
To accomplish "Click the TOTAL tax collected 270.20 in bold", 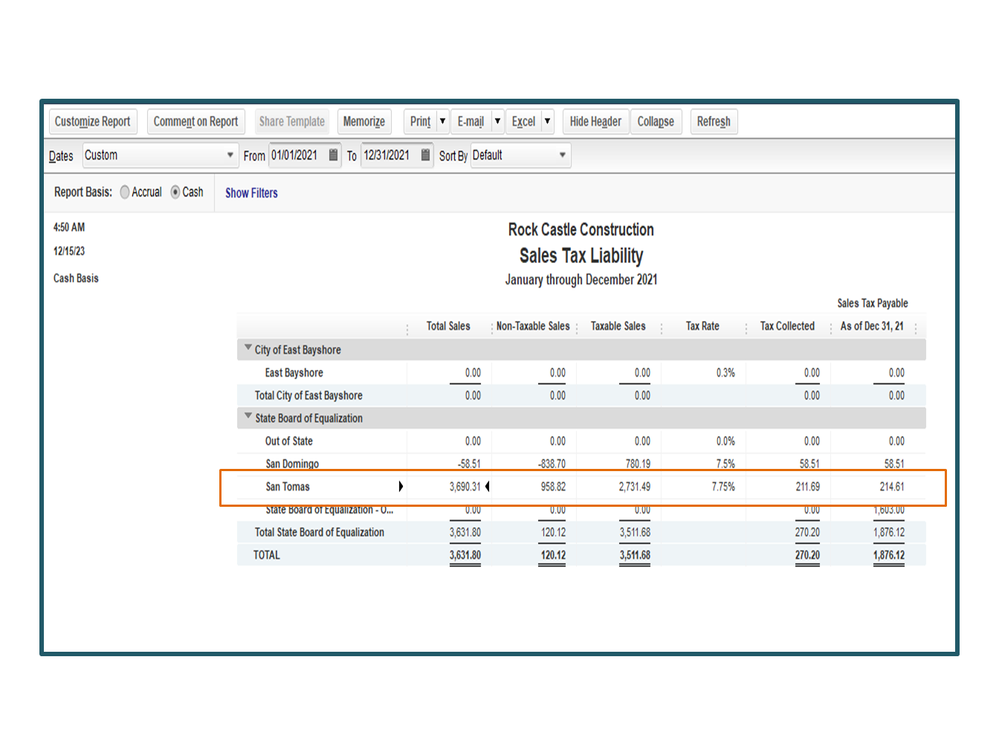I will (x=807, y=555).
